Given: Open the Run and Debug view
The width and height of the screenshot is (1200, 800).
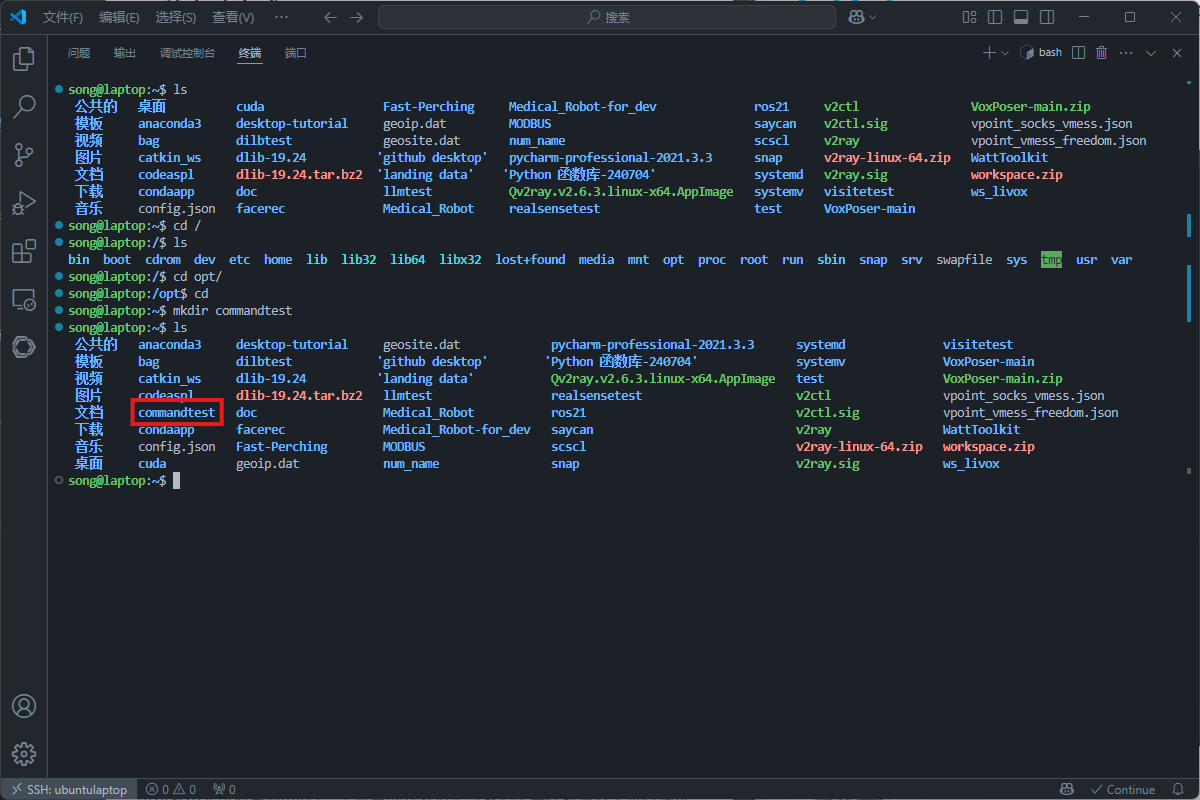Looking at the screenshot, I should pos(24,203).
